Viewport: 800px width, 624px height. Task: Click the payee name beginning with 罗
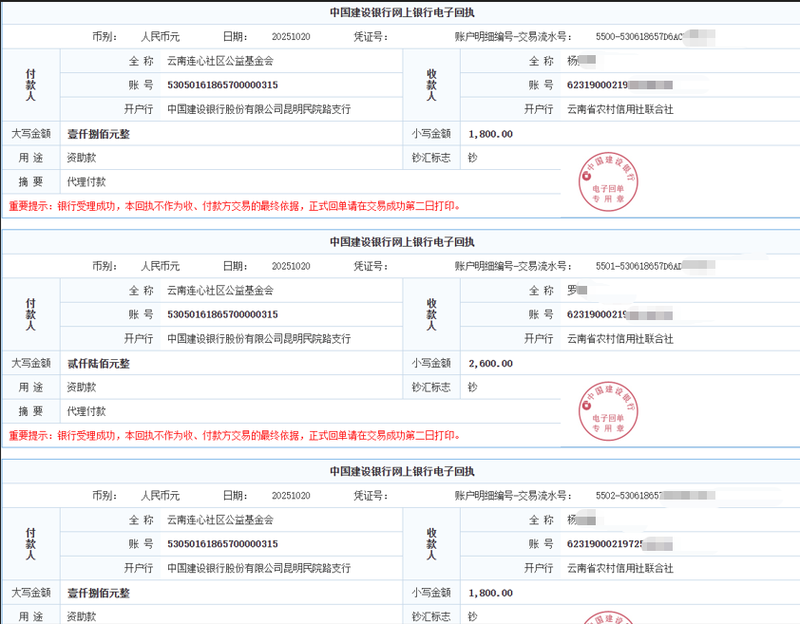click(x=573, y=290)
